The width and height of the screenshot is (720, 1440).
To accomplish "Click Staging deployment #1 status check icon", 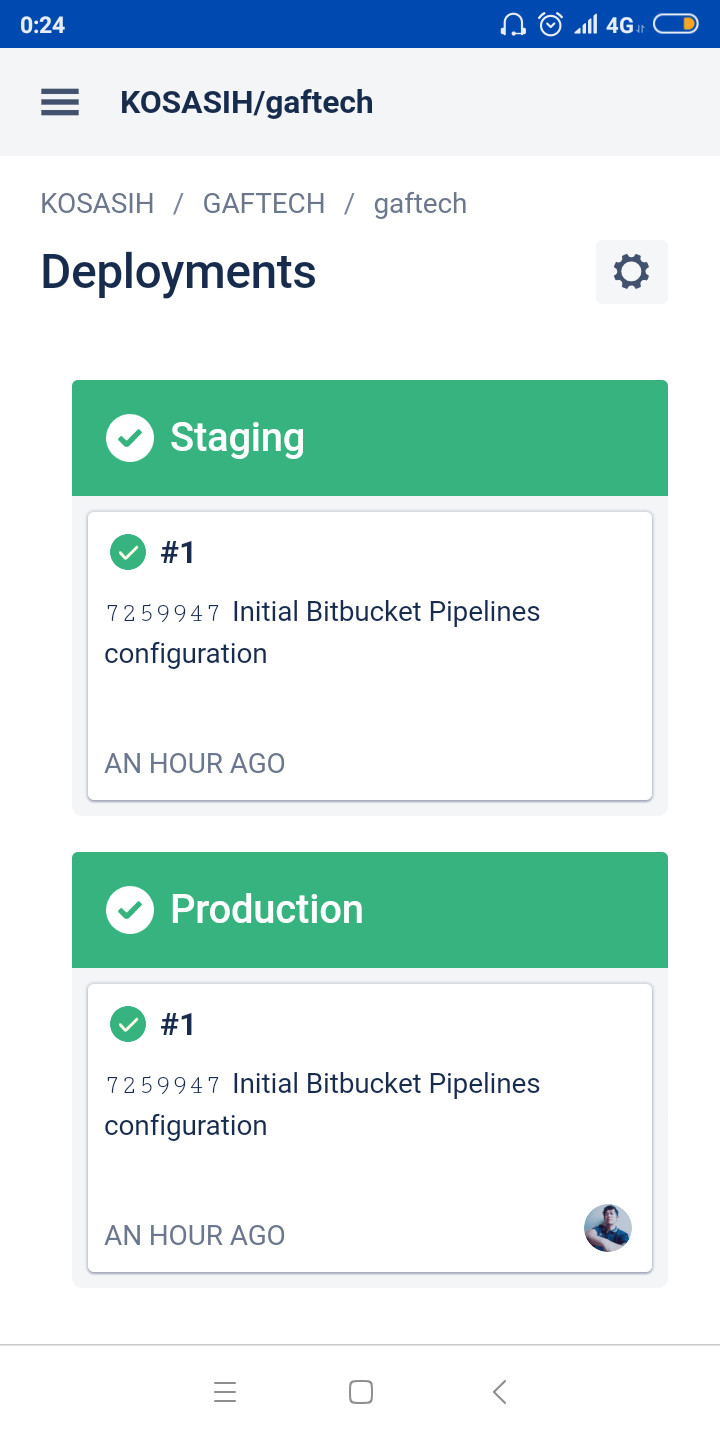I will (128, 552).
